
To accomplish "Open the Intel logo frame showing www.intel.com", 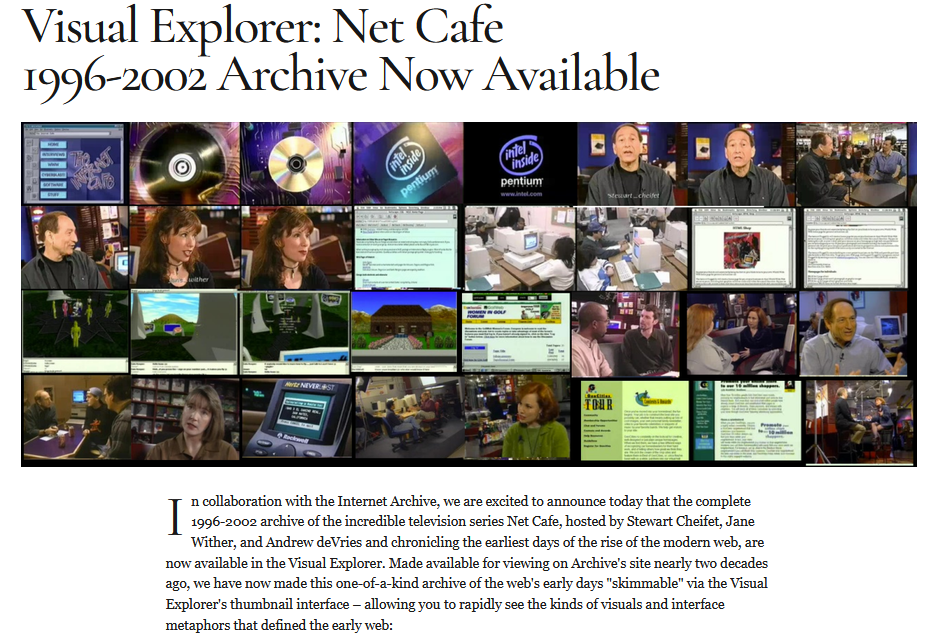I will click(520, 163).
